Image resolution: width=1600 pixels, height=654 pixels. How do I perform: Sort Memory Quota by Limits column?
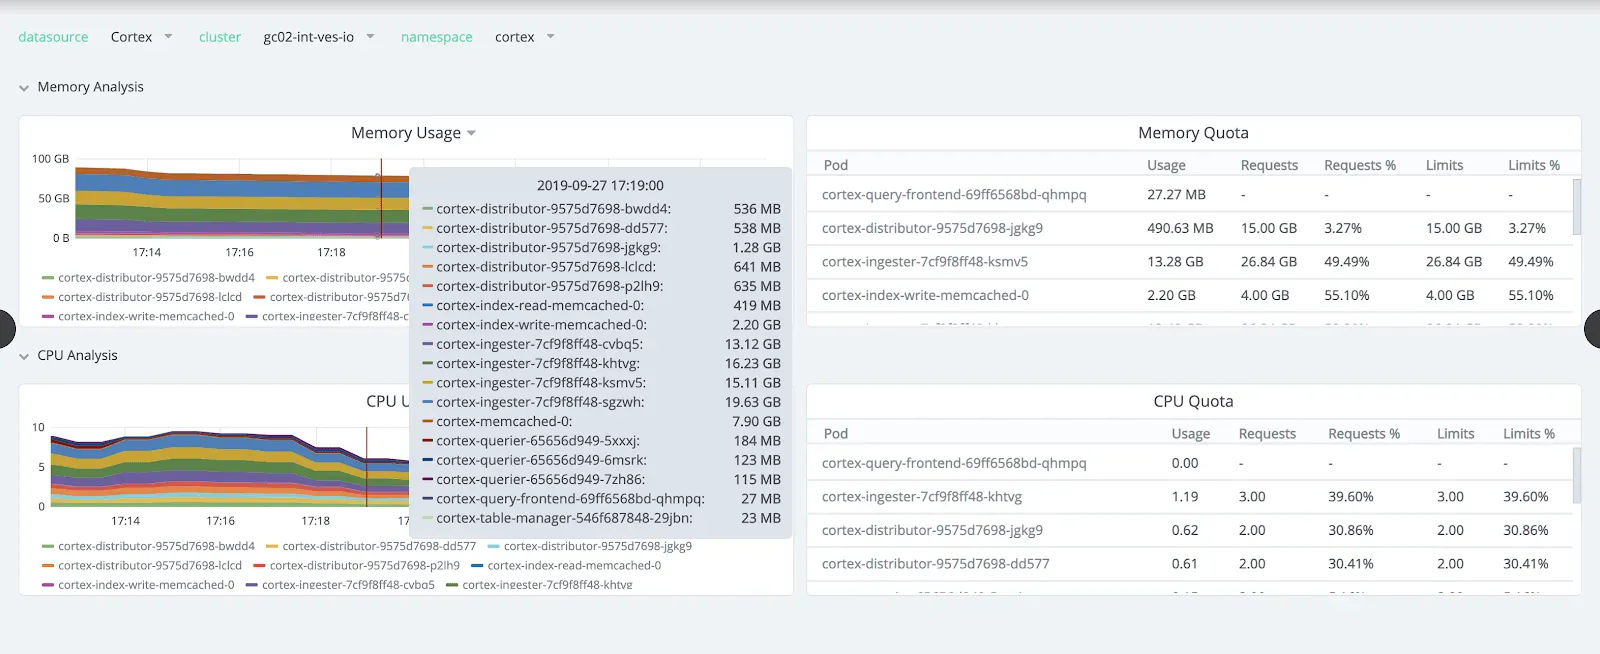(1444, 165)
